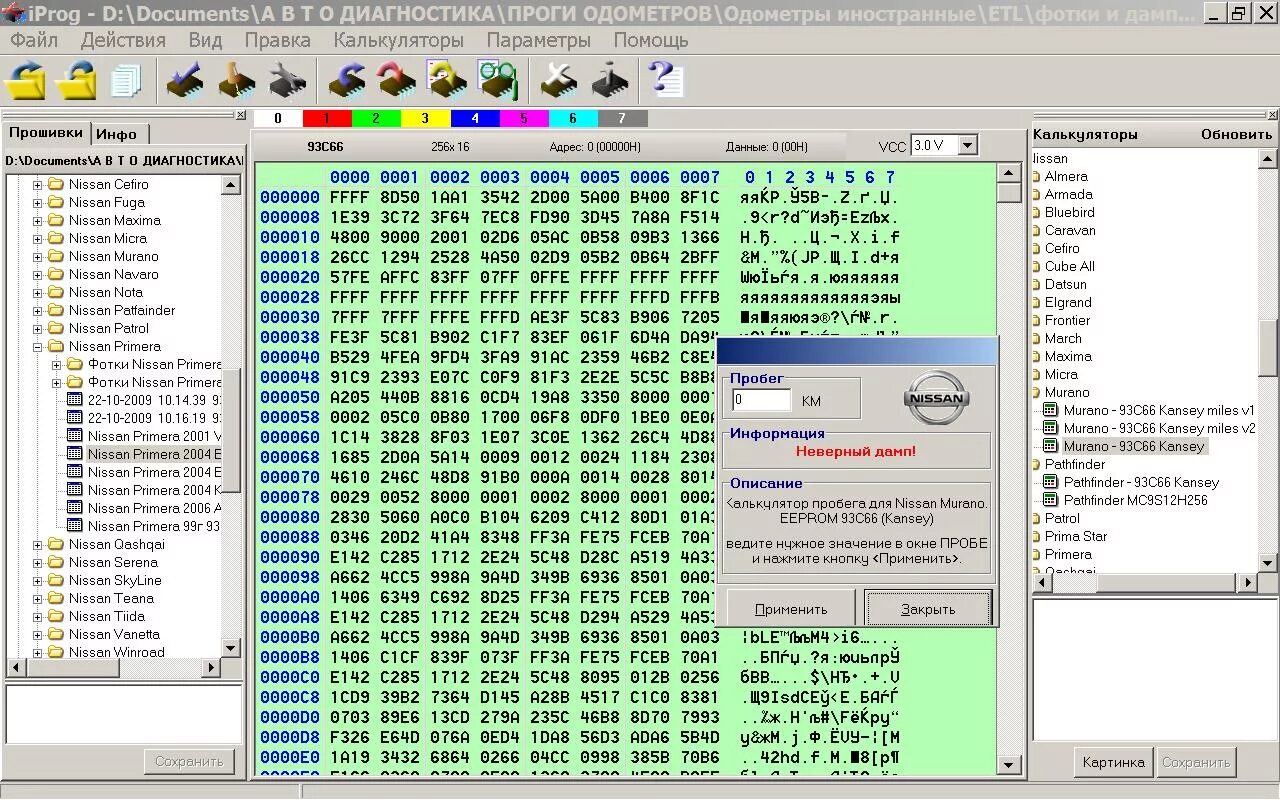The image size is (1280, 800).
Task: Click the Murano - 93C66 Kansey calculator icon
Action: [1050, 446]
